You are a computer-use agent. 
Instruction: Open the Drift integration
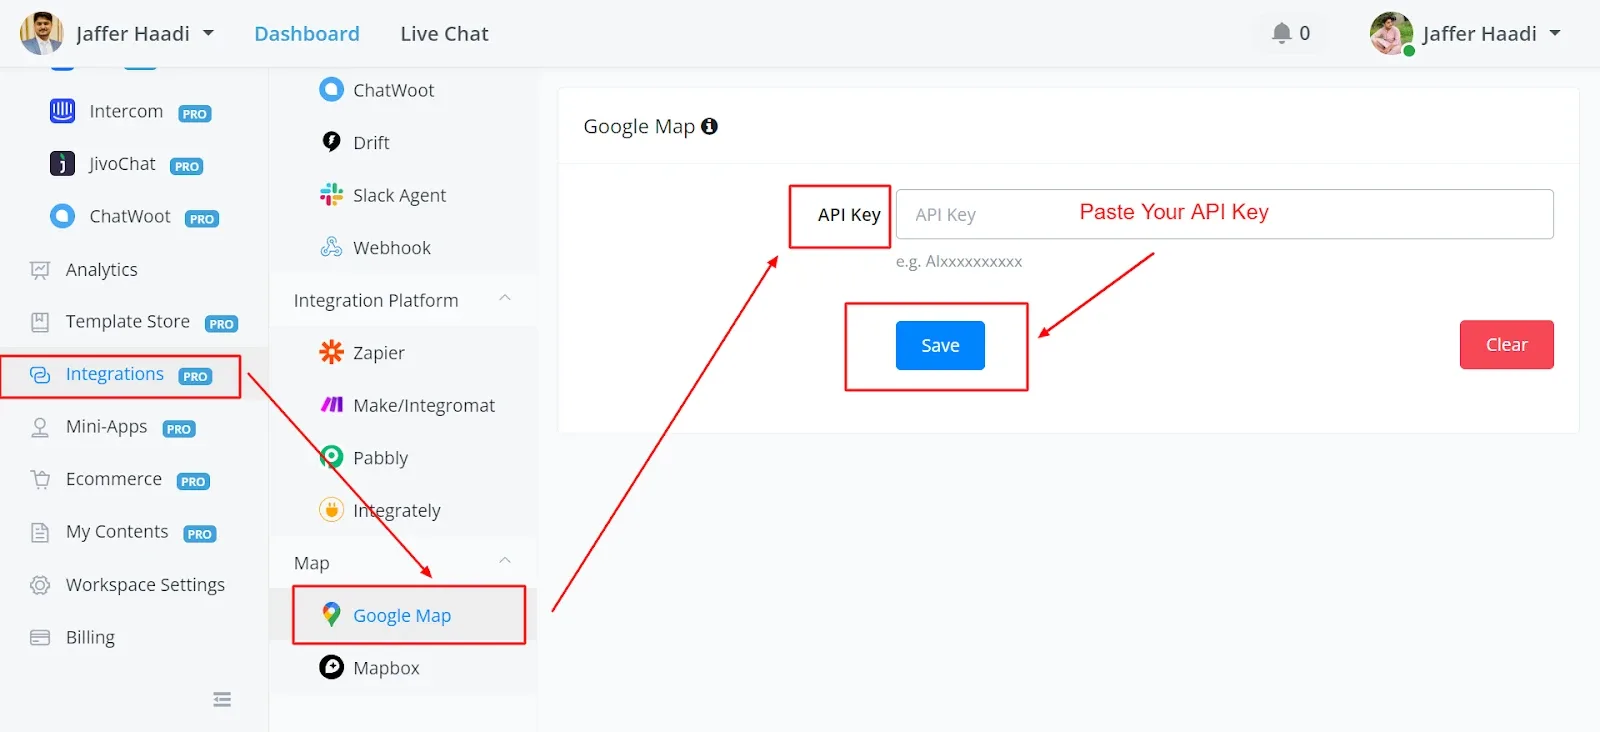[x=371, y=143]
